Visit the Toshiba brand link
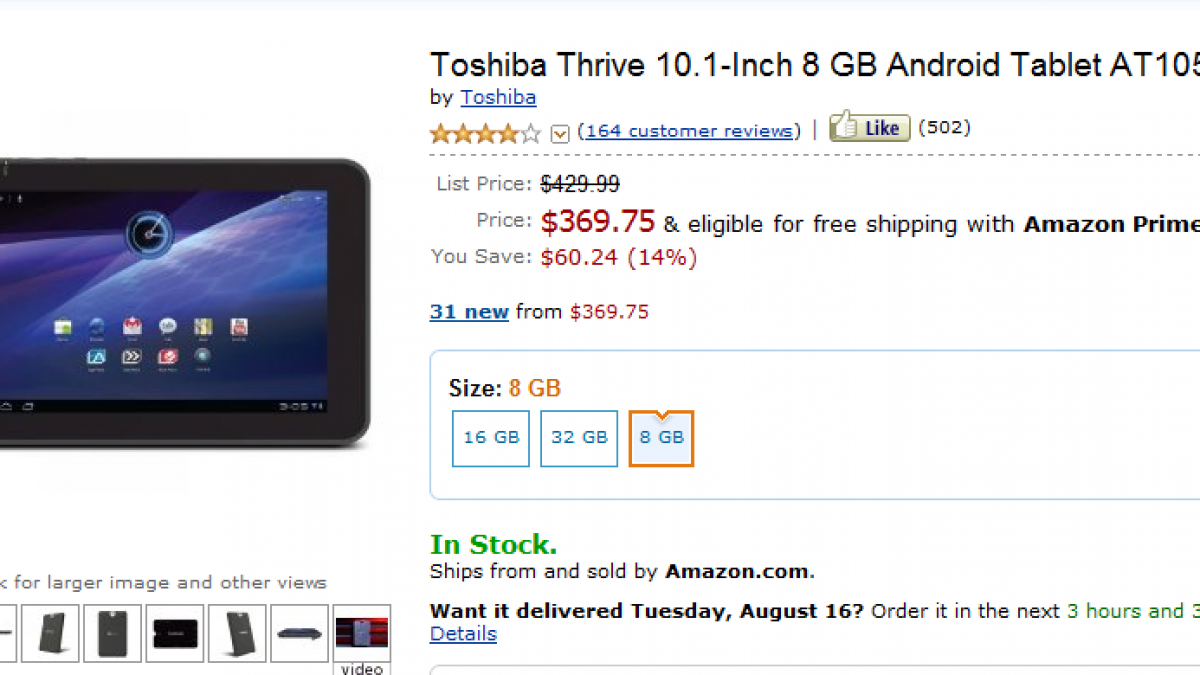This screenshot has width=1200, height=675. 498,97
